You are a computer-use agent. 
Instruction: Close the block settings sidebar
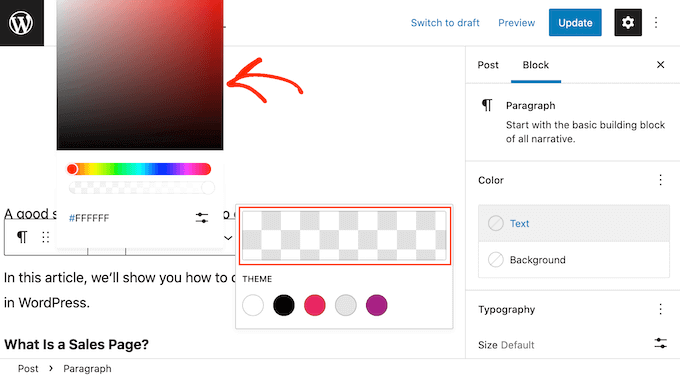pyautogui.click(x=660, y=65)
